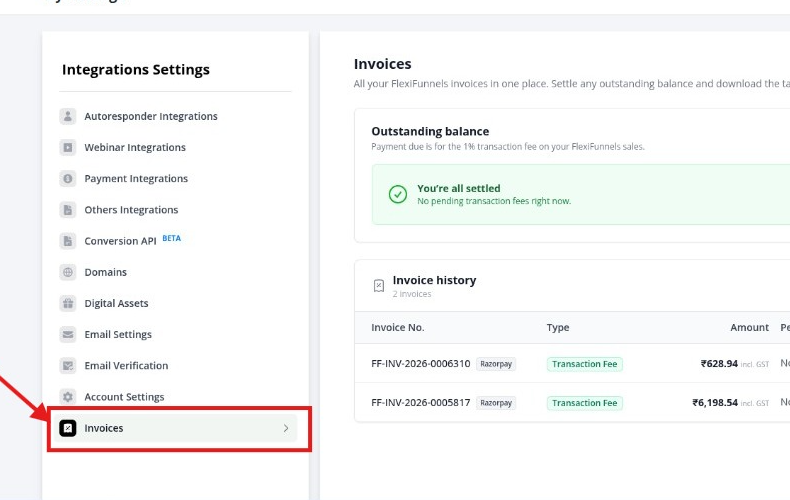Click the Domains globe icon
The height and width of the screenshot is (500, 790).
[x=68, y=273]
